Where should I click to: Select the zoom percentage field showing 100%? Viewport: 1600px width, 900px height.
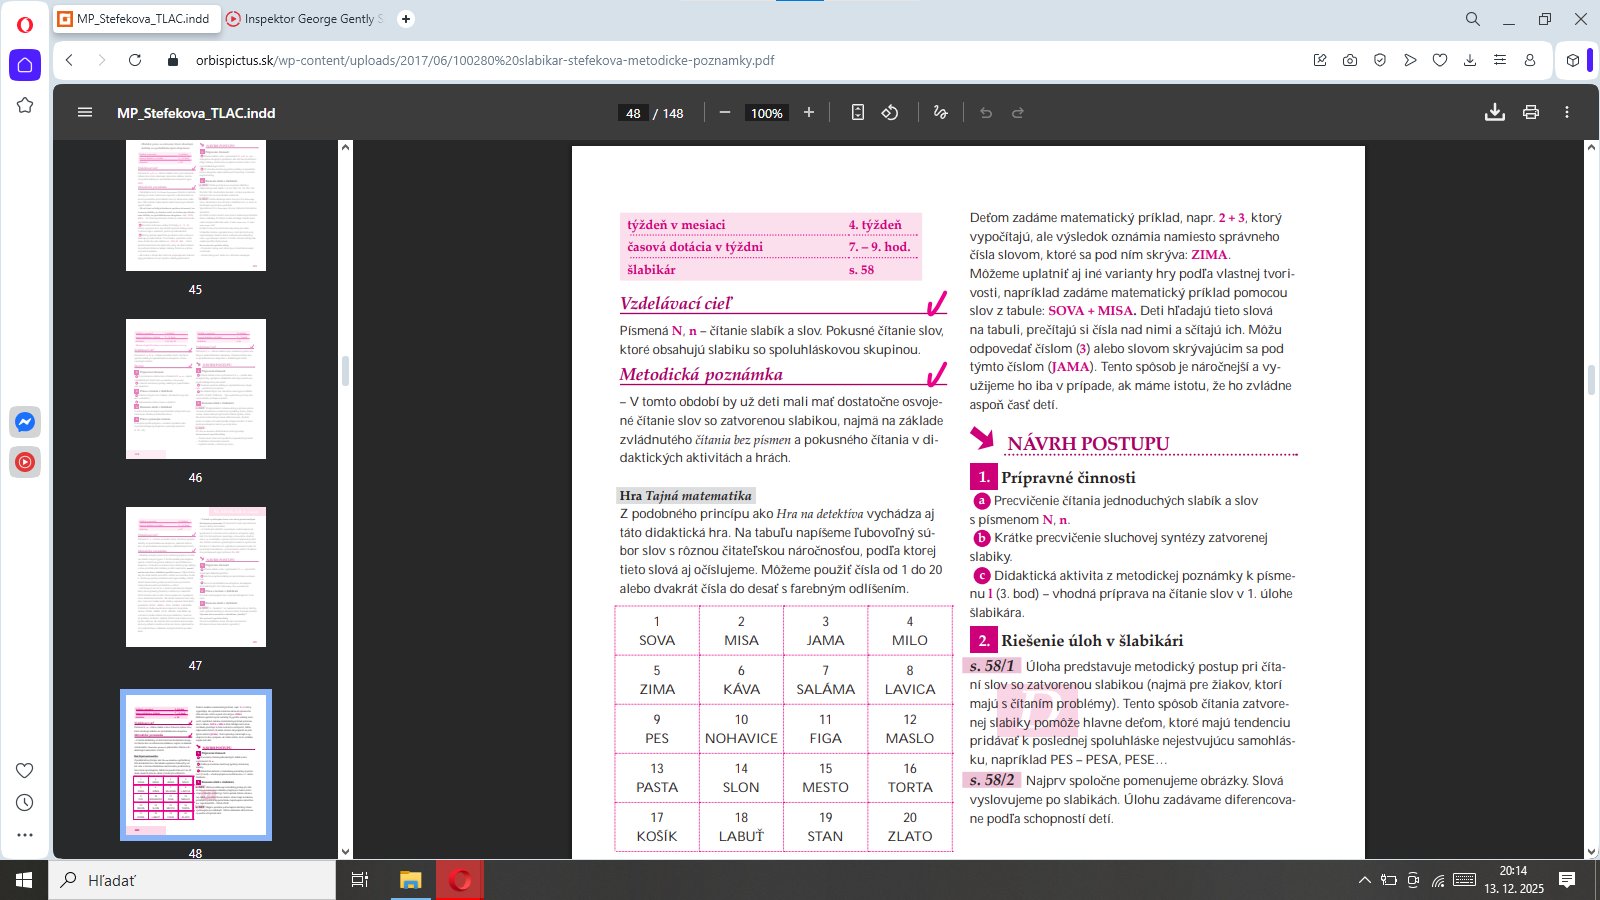click(766, 114)
